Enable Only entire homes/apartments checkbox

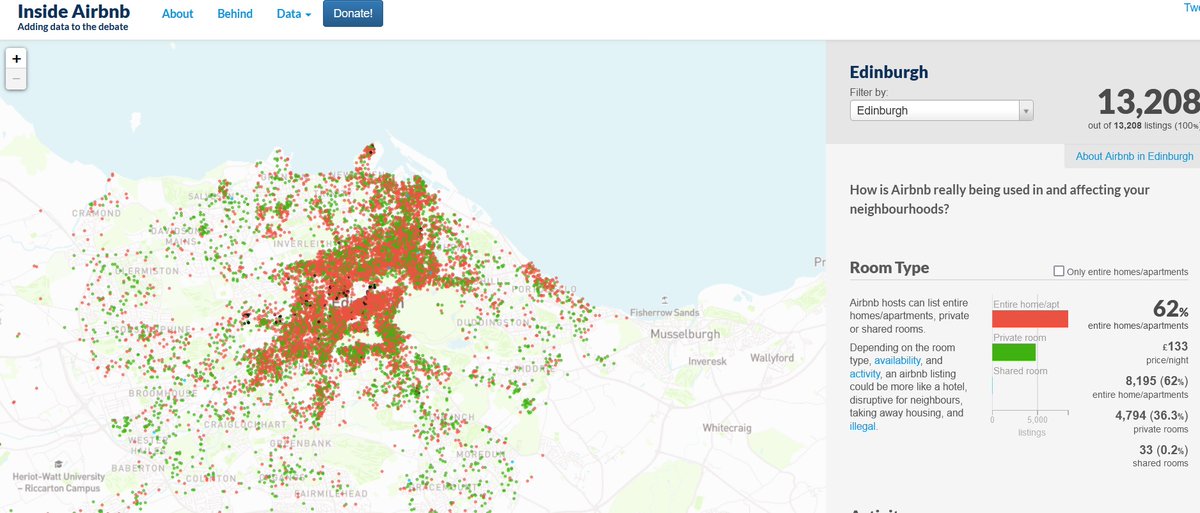pos(1059,272)
